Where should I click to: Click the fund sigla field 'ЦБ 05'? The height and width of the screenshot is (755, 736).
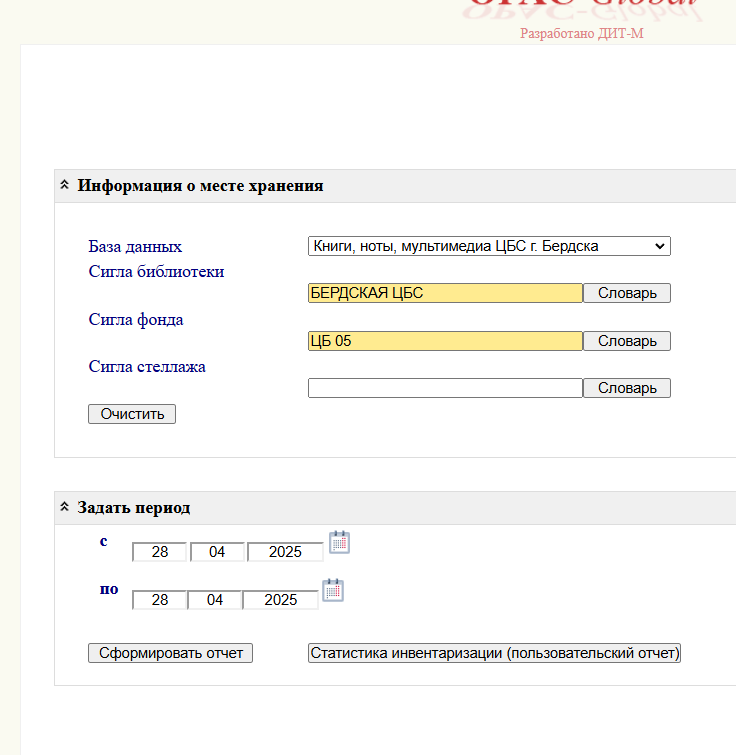click(x=445, y=341)
